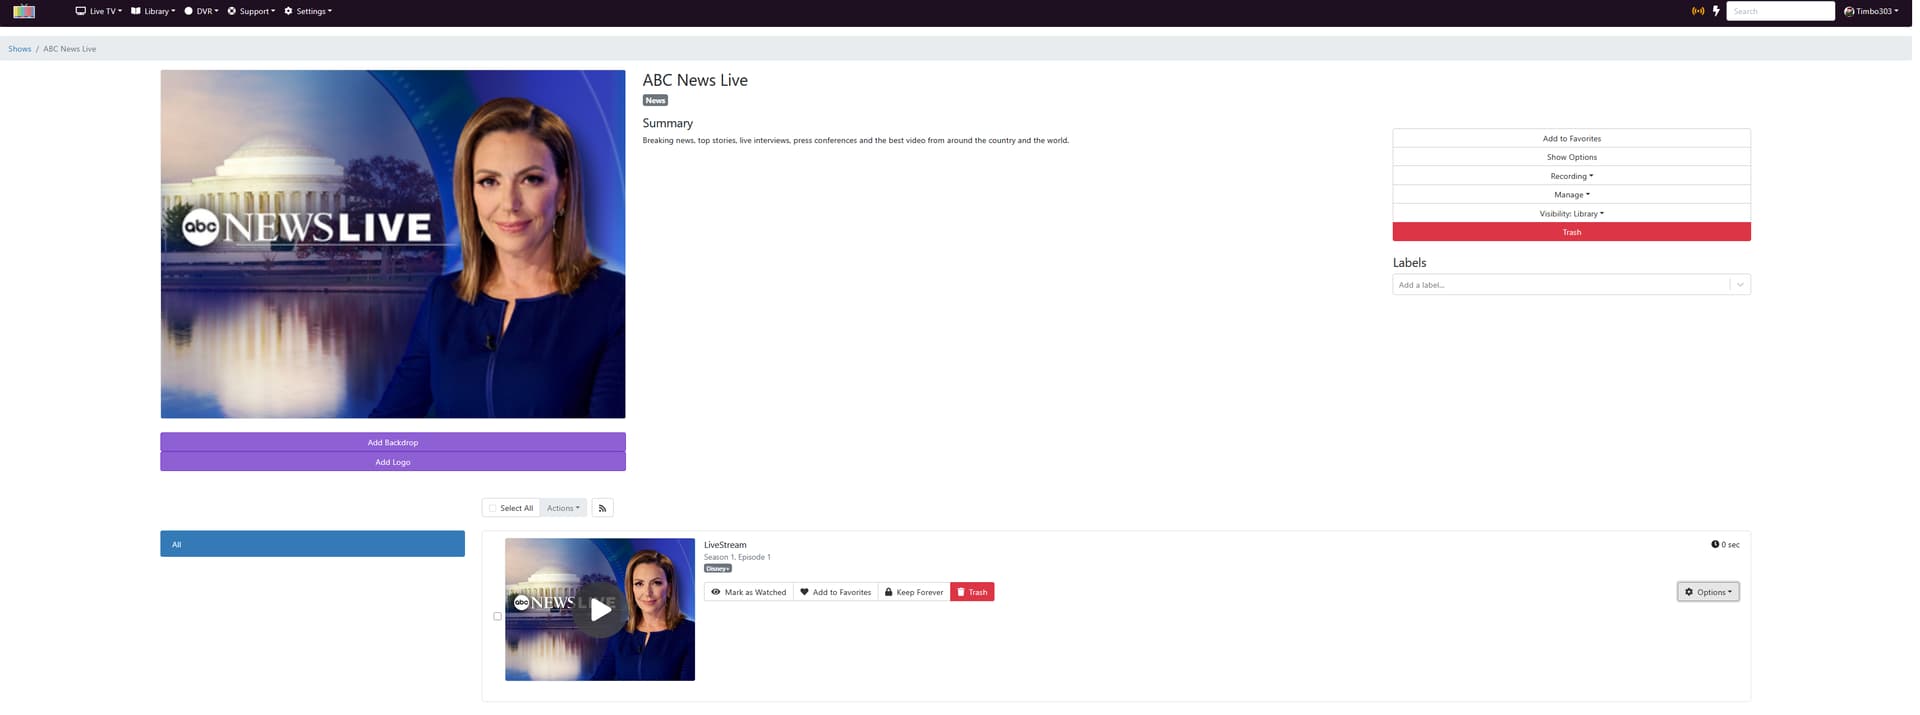
Task: Open the DVR menu
Action: [201, 11]
